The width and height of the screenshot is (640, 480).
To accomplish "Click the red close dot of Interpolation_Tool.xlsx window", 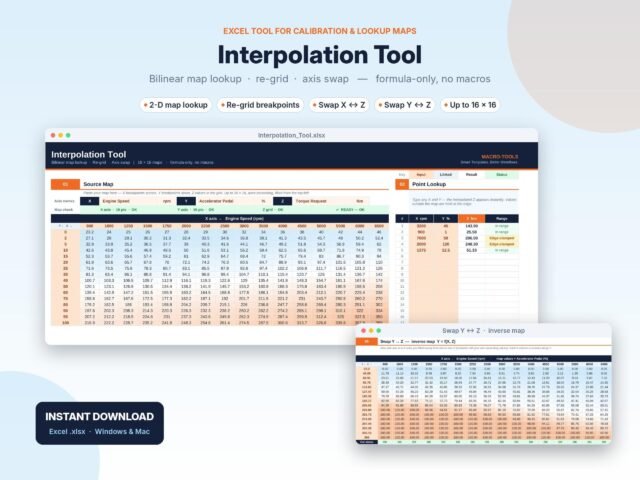I will point(53,135).
